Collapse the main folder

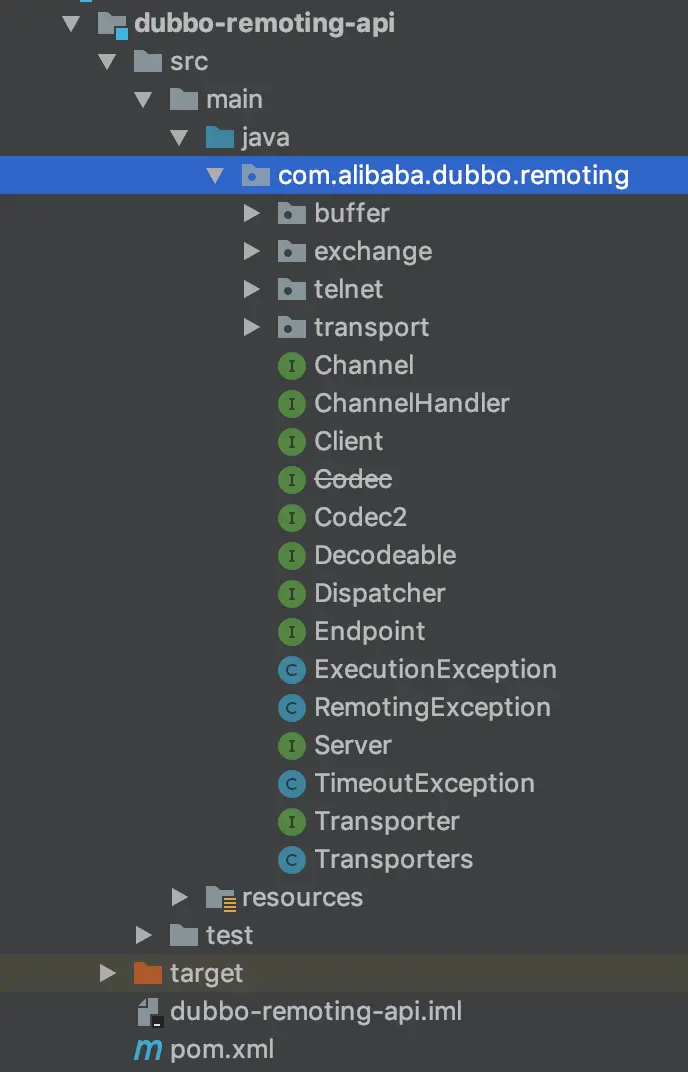143,99
